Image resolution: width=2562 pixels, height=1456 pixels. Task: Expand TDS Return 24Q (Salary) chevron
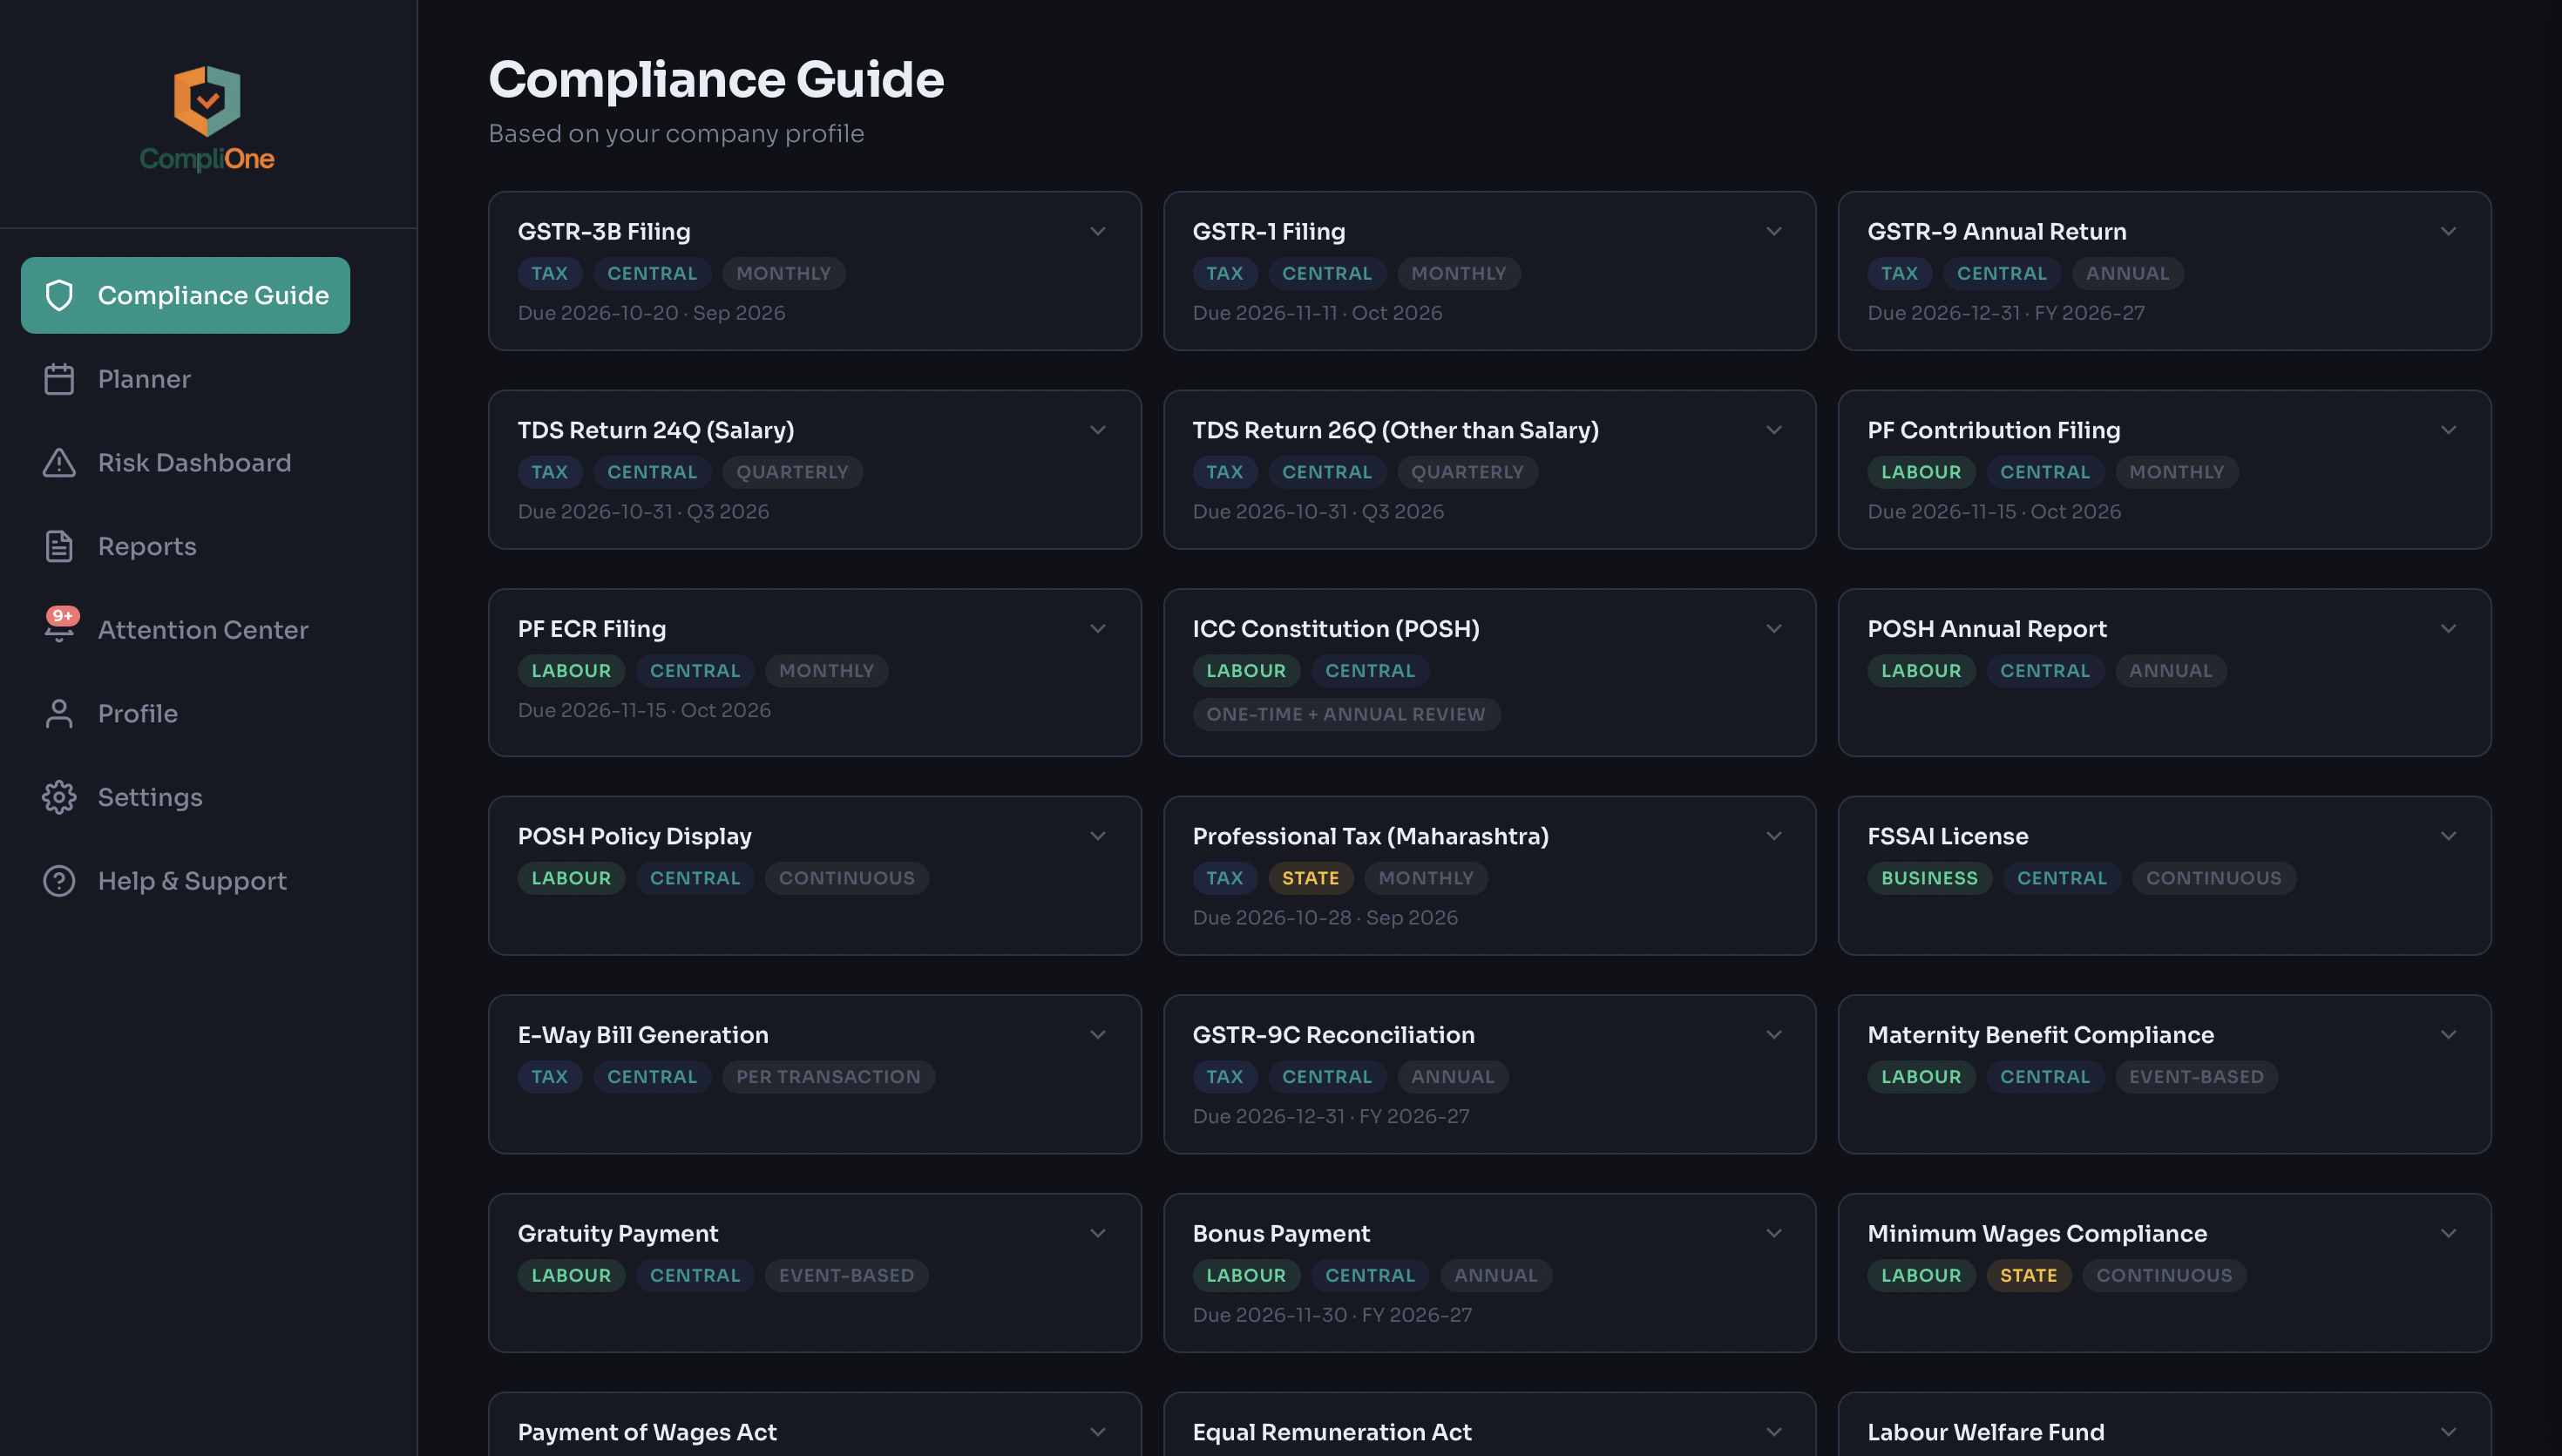[x=1098, y=430]
